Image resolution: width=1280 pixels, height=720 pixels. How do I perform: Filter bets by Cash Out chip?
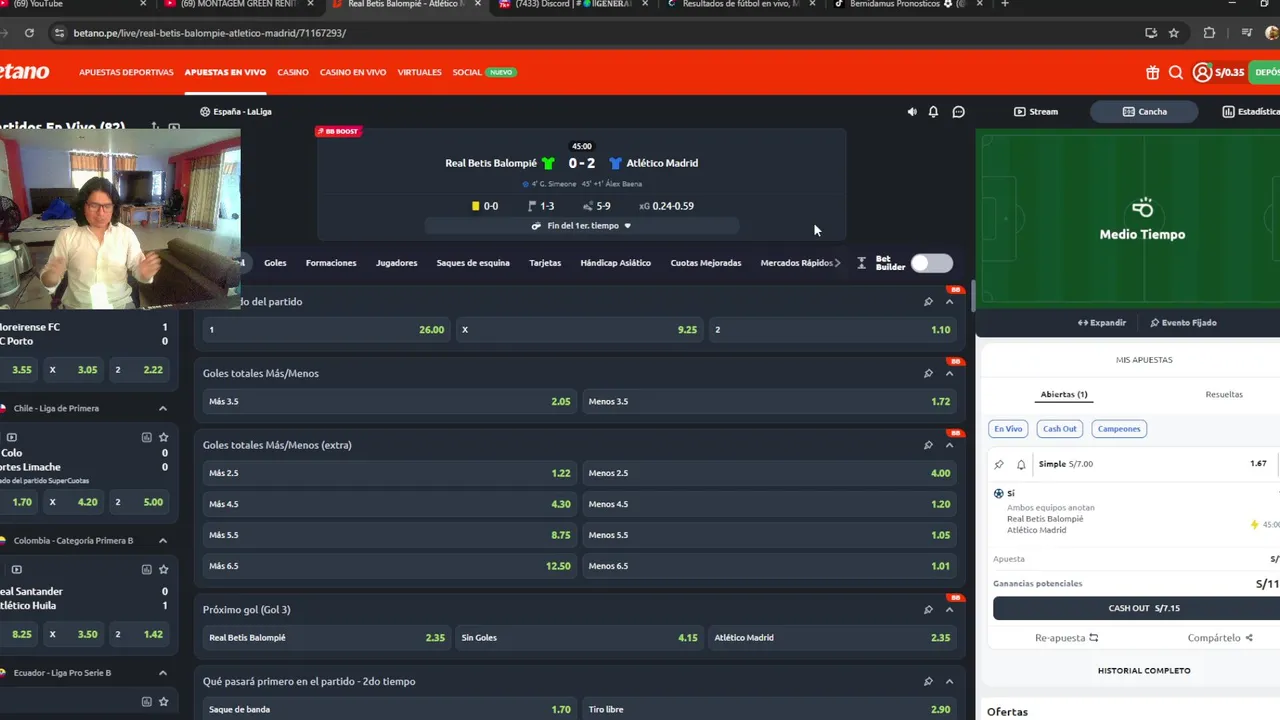[1060, 429]
